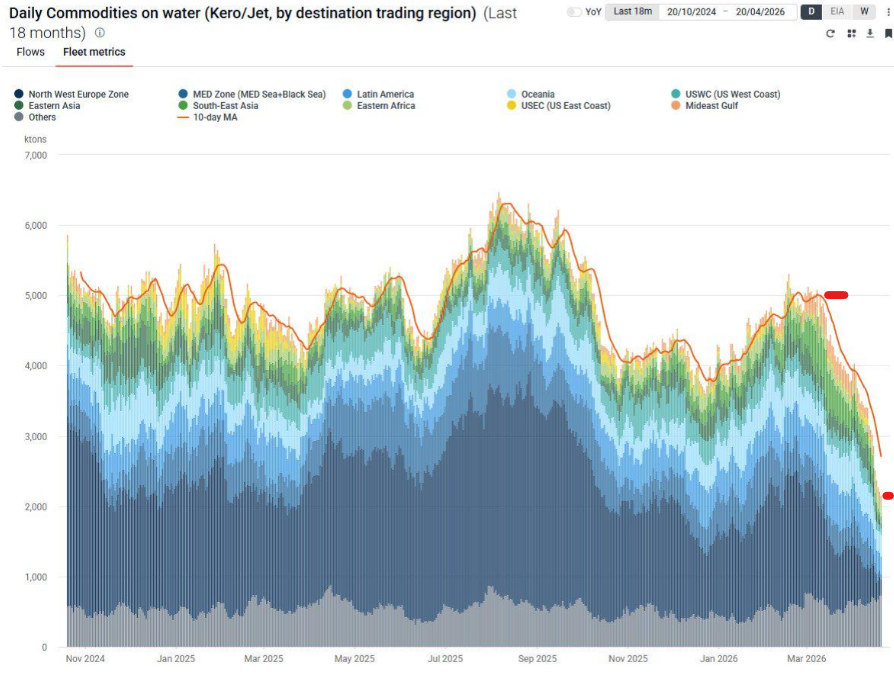Open the three-dot more options menu
This screenshot has height=674, width=894.
click(x=888, y=12)
